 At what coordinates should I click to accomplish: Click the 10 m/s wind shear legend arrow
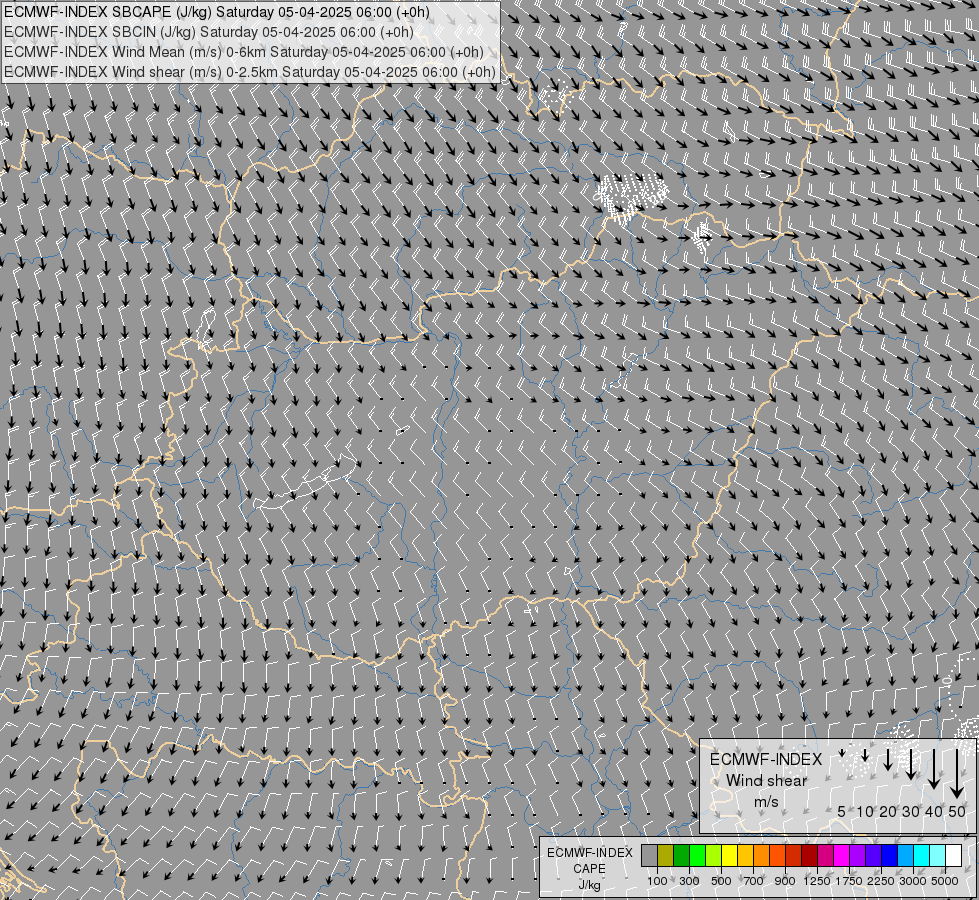pyautogui.click(x=865, y=755)
